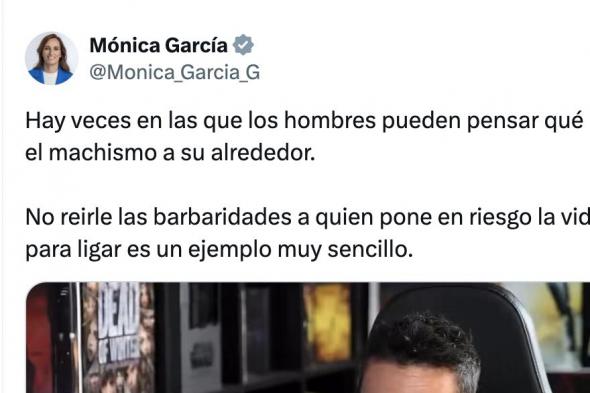Click the "para ligar es un ejemplo" line
The height and width of the screenshot is (393, 590).
[219, 250]
